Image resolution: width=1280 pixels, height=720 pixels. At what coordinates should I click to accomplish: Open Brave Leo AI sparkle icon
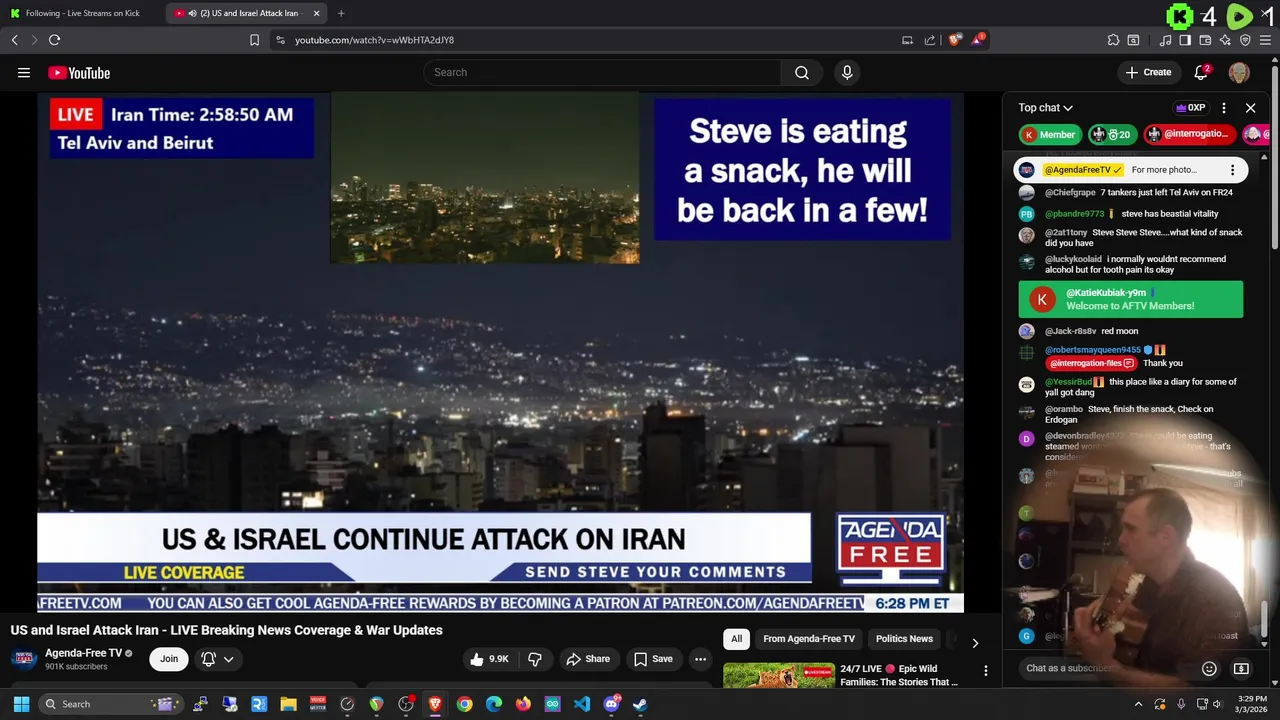pos(1225,40)
